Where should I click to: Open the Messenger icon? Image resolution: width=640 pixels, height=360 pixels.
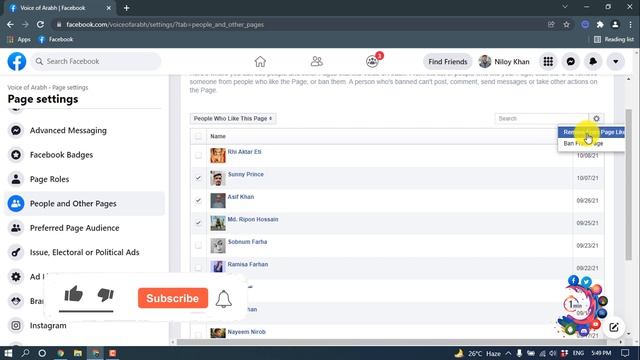tap(571, 62)
